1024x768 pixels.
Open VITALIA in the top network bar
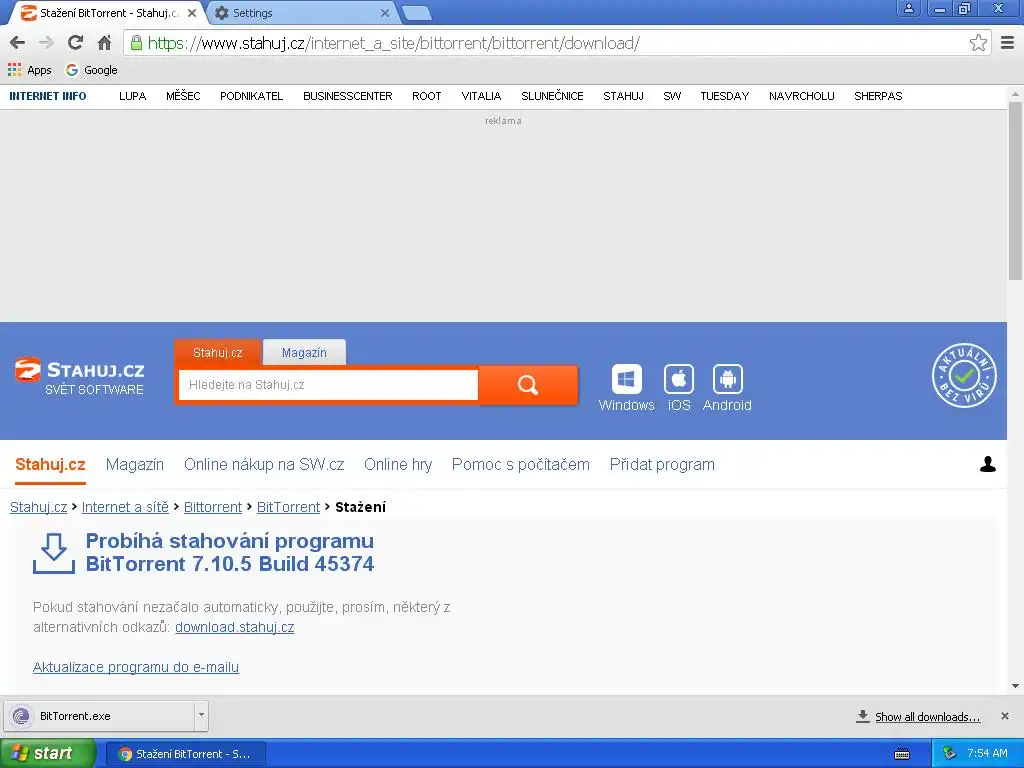[481, 96]
